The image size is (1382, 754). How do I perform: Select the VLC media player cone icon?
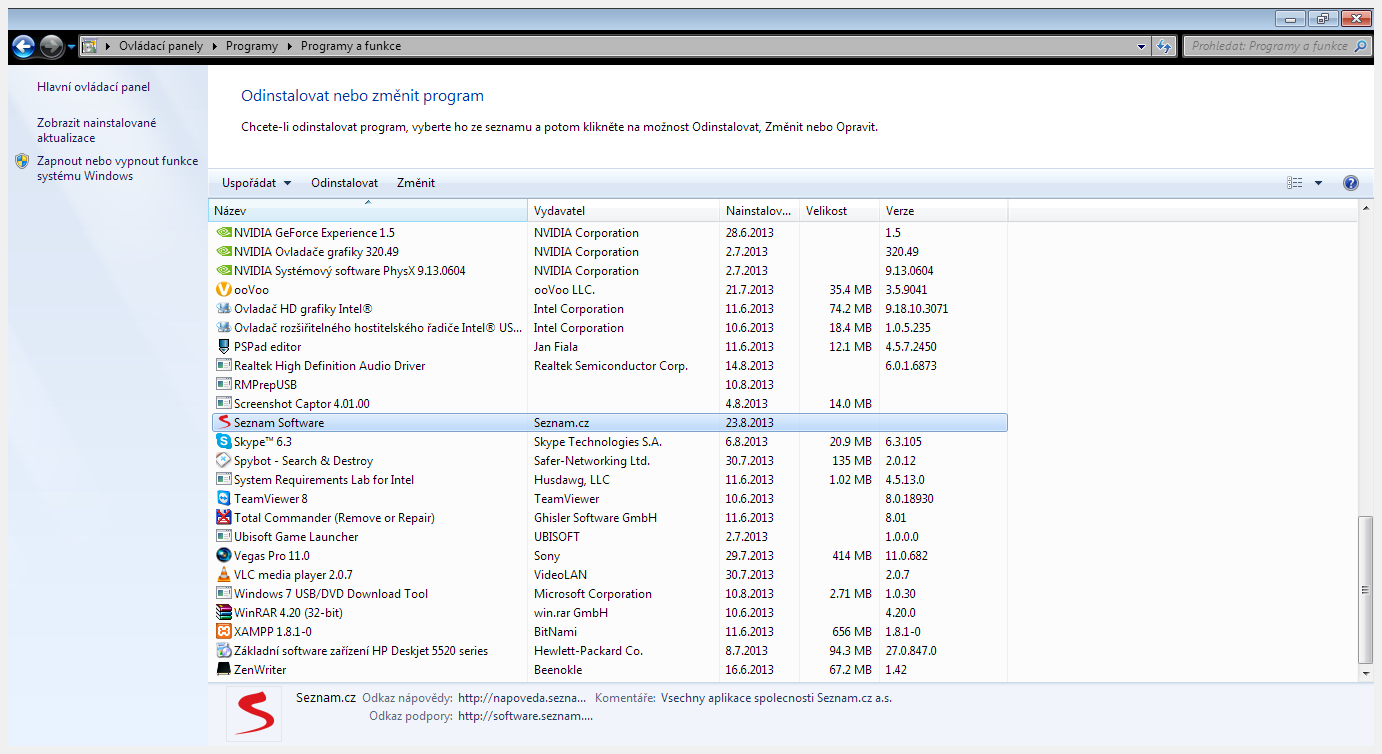[224, 575]
